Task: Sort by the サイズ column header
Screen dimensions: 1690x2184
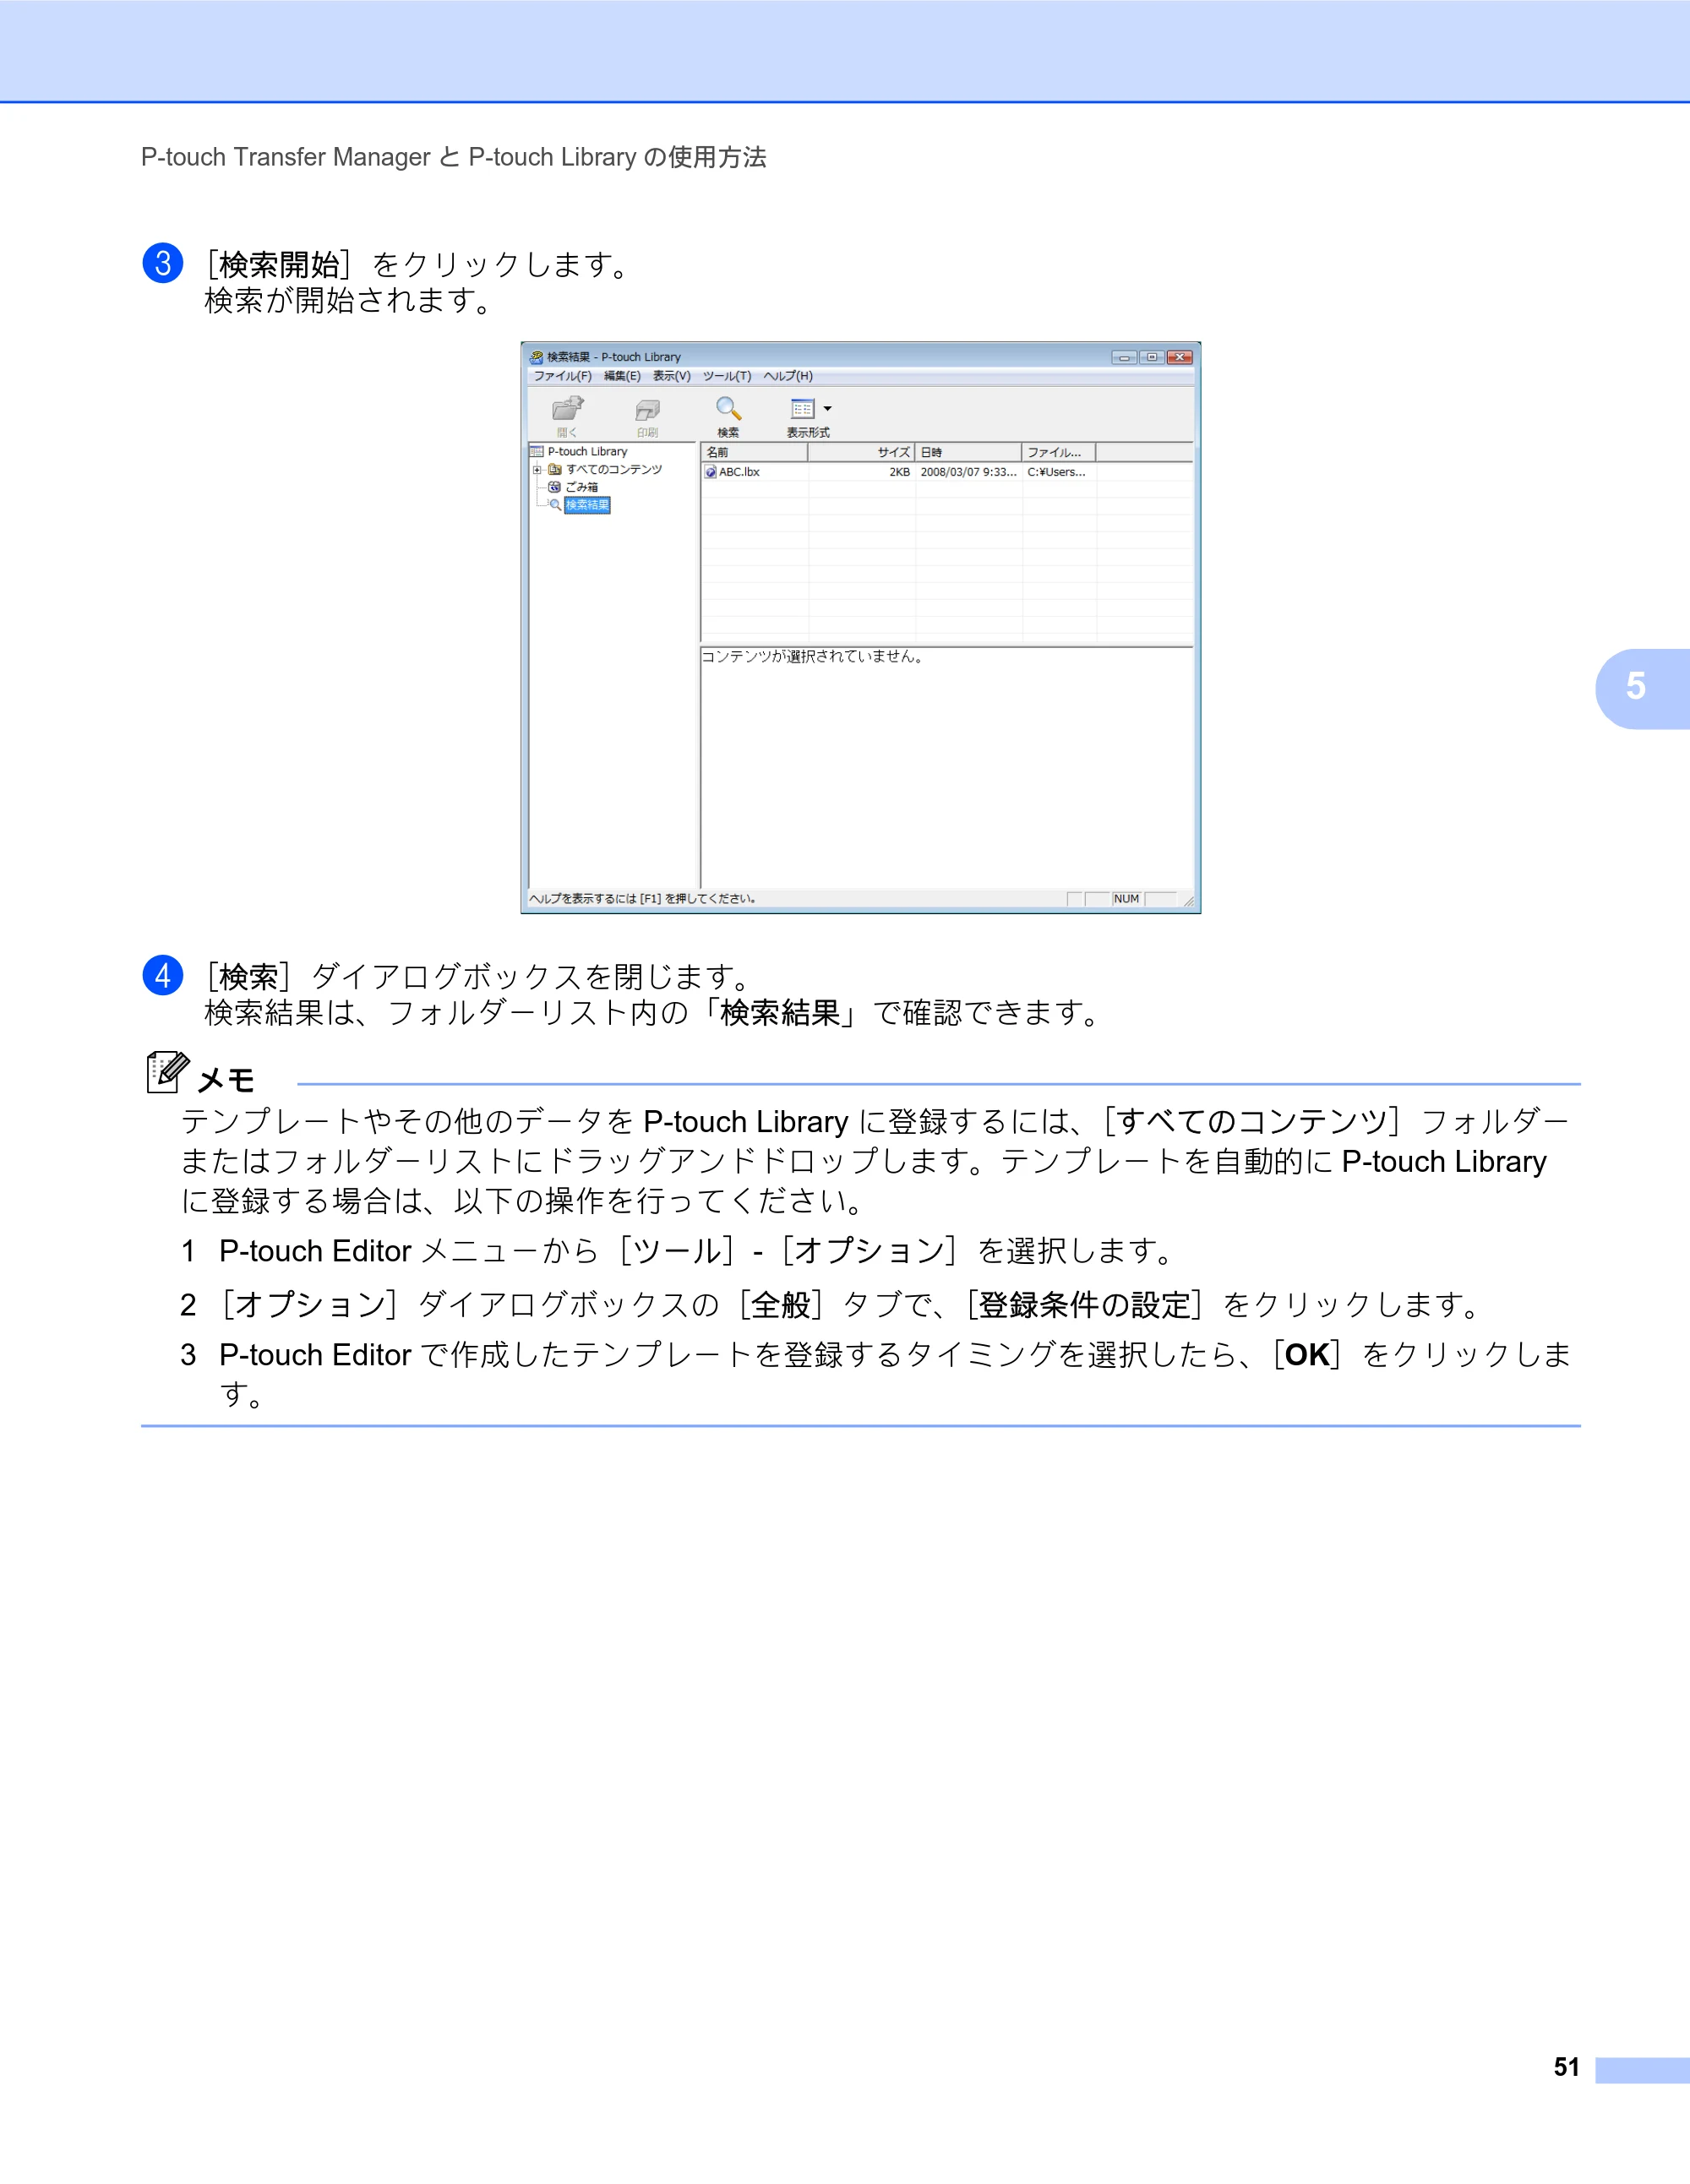Action: tap(861, 452)
